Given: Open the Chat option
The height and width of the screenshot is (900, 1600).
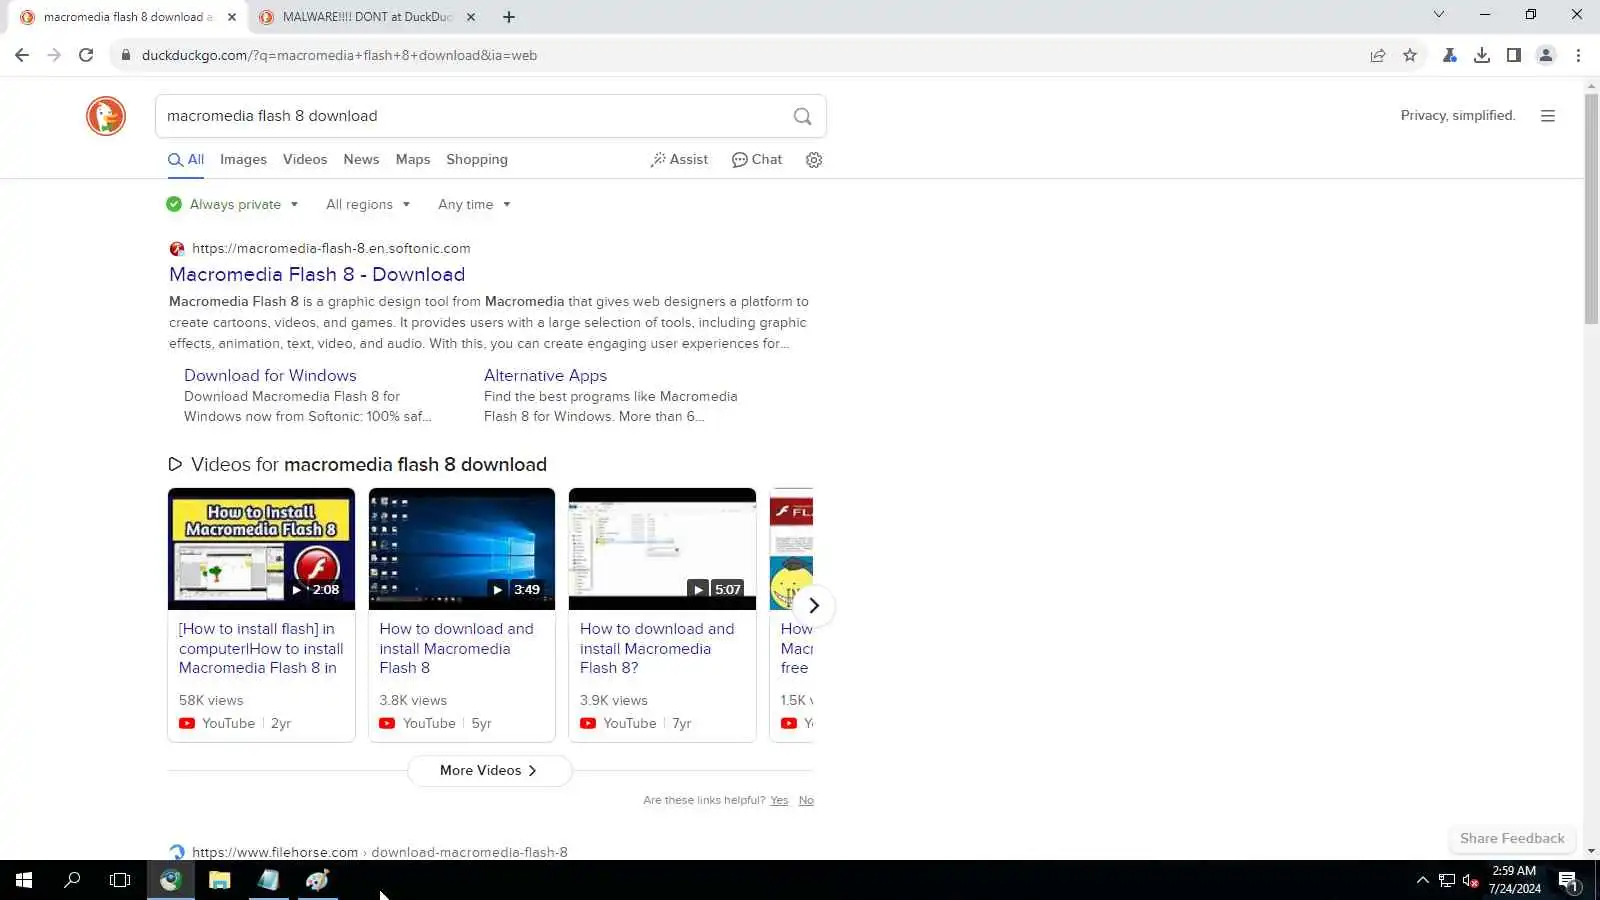Looking at the screenshot, I should coord(757,160).
